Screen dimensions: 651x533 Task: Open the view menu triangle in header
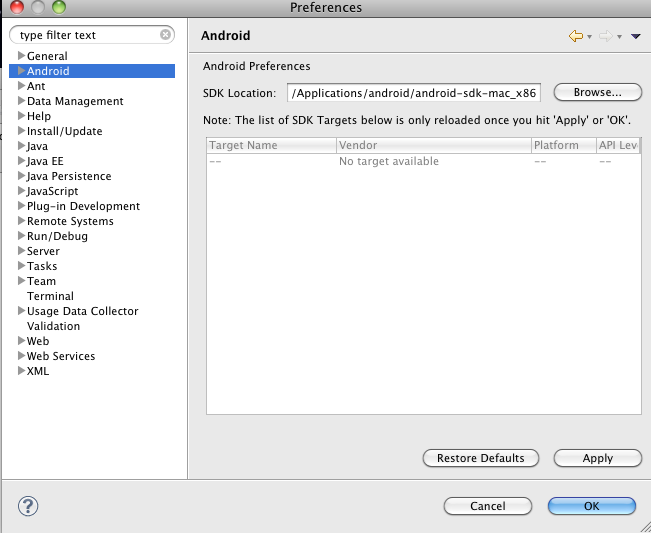click(635, 37)
